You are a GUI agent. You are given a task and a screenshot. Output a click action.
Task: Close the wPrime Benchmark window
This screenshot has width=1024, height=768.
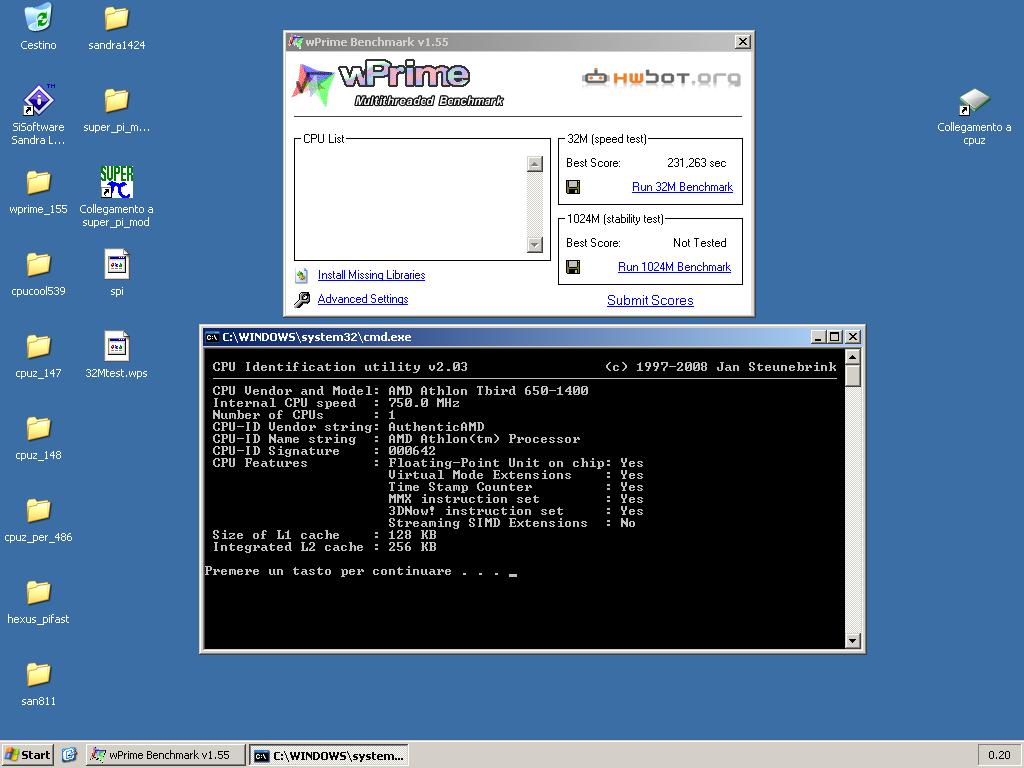click(743, 42)
